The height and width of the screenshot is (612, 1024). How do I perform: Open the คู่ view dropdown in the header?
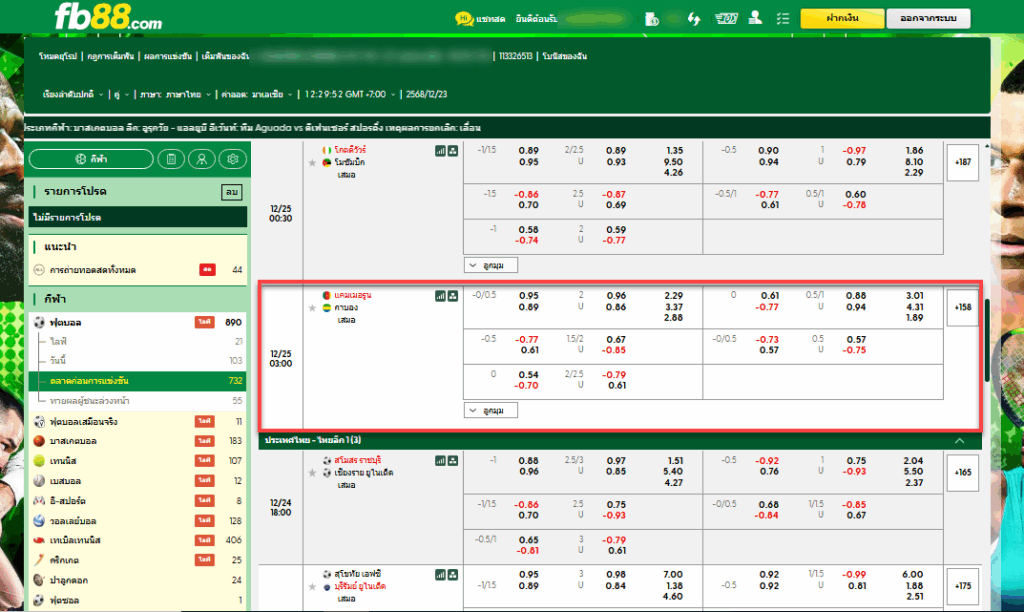[121, 94]
